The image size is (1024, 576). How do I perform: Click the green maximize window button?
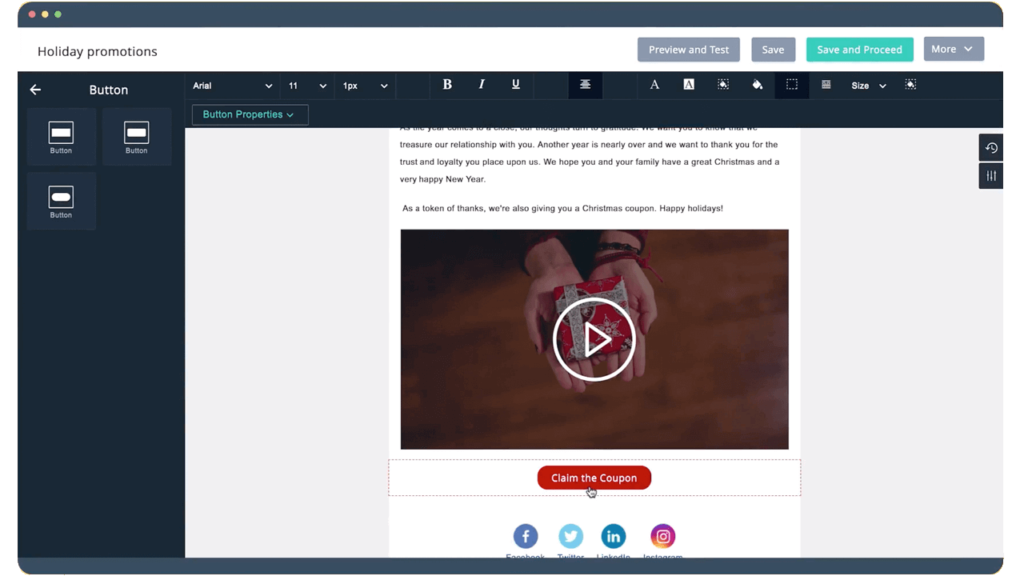click(58, 14)
